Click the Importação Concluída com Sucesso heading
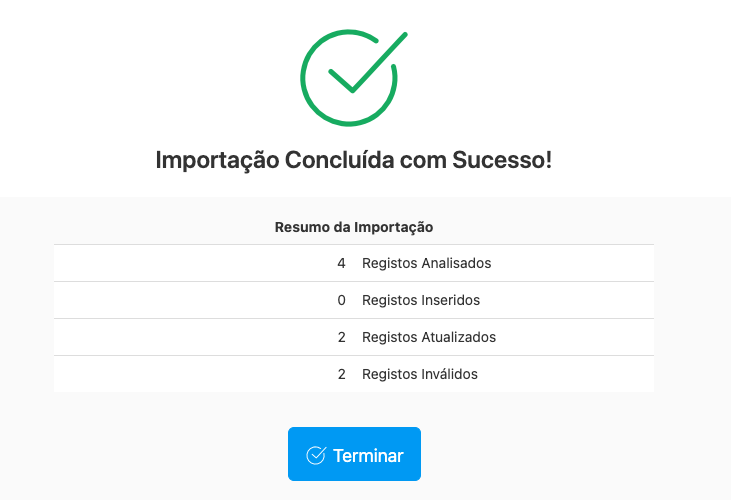The image size is (731, 500). tap(354, 160)
